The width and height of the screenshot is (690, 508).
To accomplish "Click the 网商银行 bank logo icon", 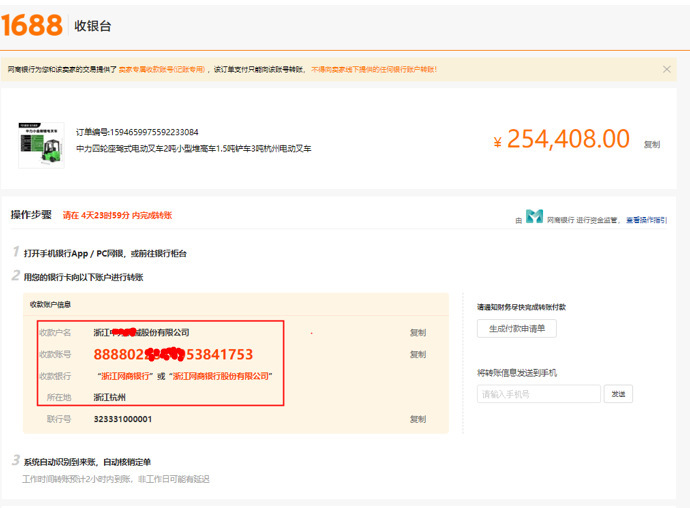I will (x=534, y=216).
